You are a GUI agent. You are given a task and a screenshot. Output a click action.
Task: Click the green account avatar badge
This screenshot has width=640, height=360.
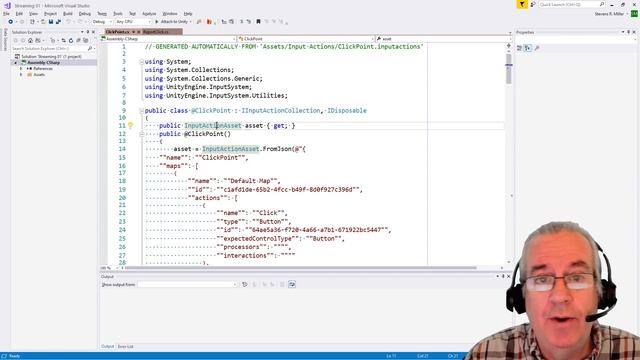click(634, 14)
